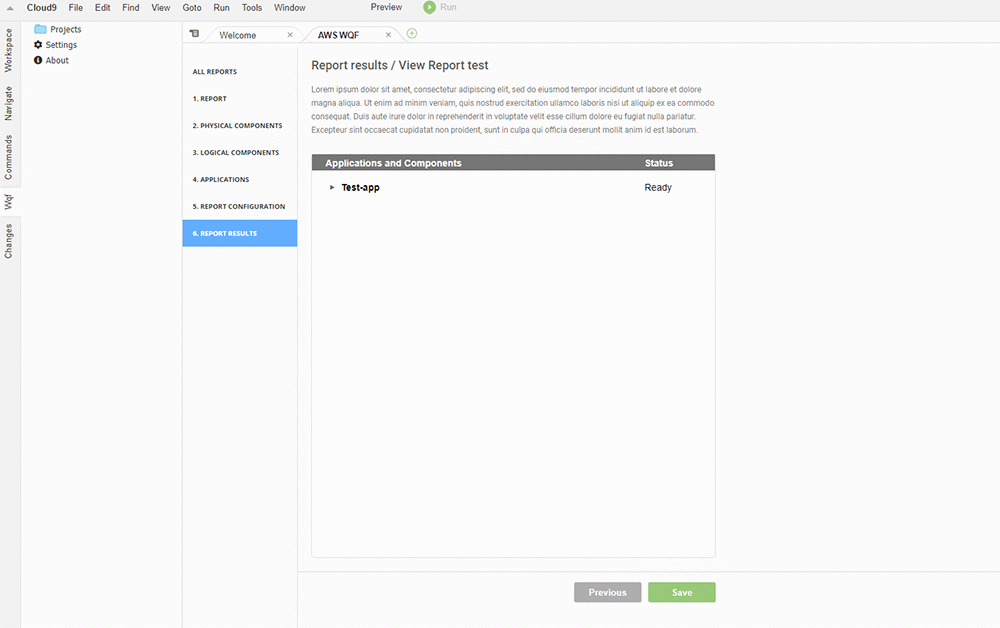Click the Applications and Components column header
This screenshot has width=1000, height=628.
[x=393, y=163]
